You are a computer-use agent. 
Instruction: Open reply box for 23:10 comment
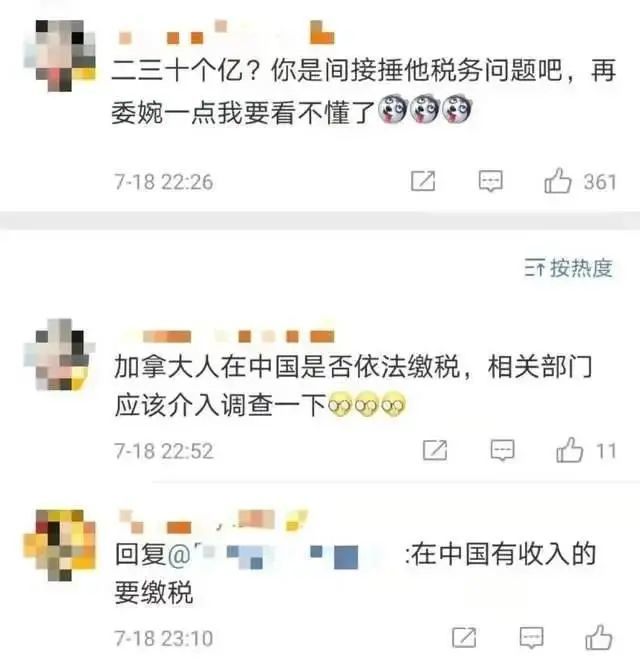[532, 637]
